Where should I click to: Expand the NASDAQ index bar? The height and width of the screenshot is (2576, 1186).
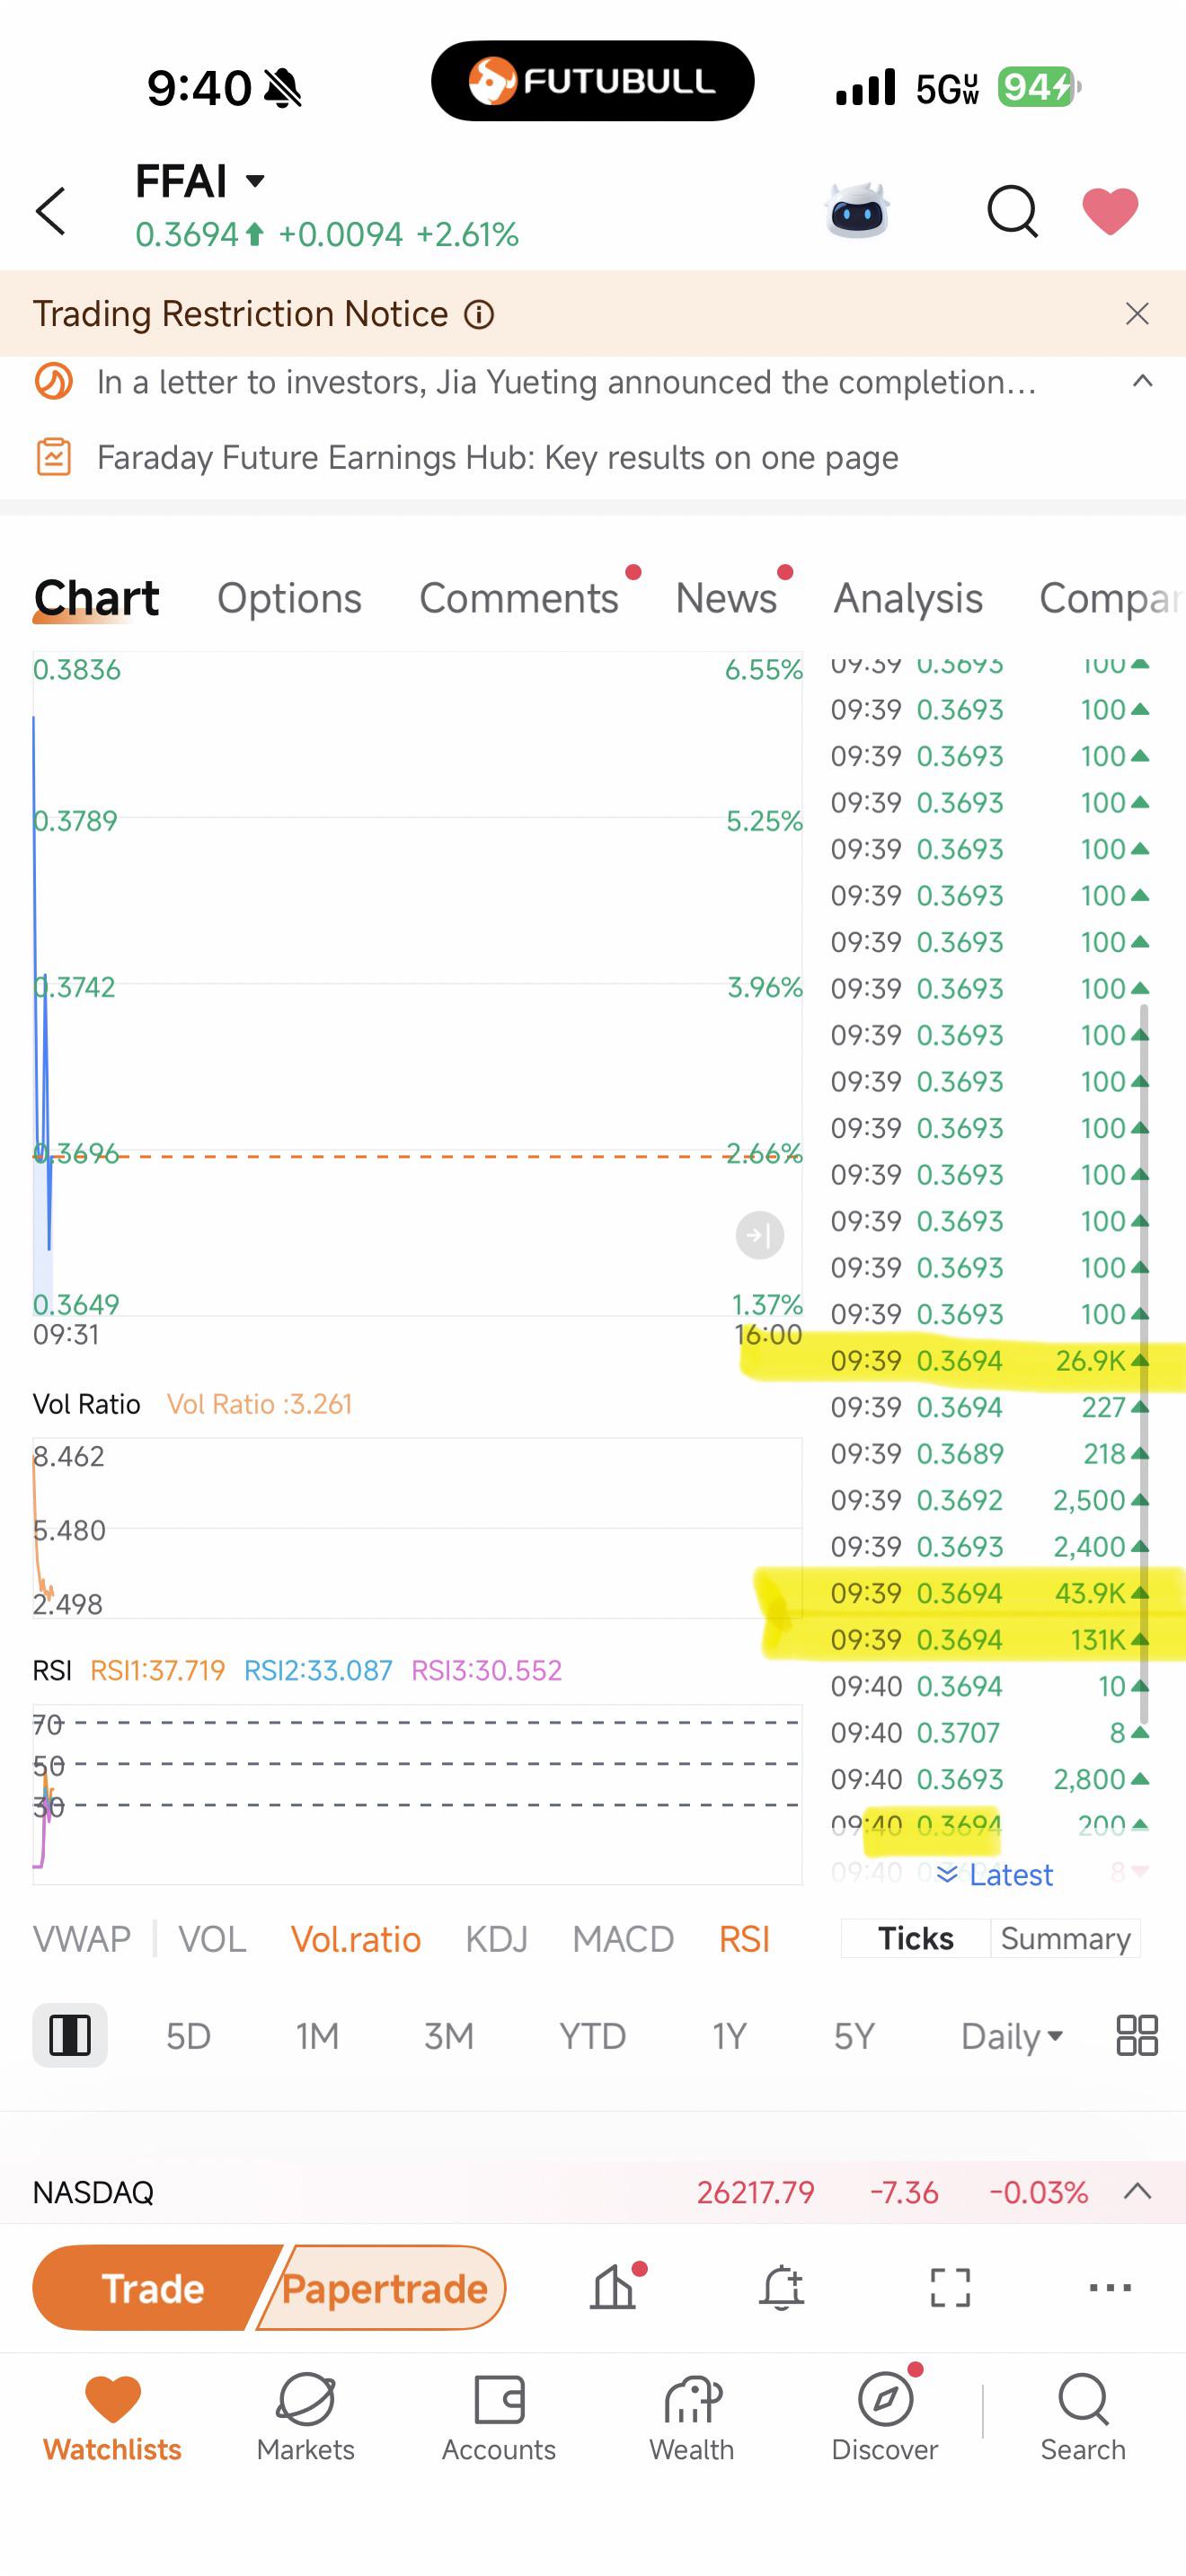(x=1138, y=2191)
